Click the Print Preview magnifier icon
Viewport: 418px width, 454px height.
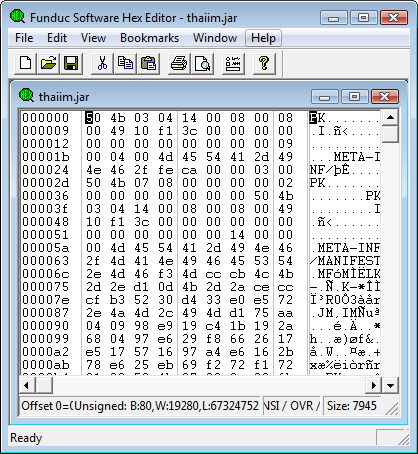pos(202,63)
